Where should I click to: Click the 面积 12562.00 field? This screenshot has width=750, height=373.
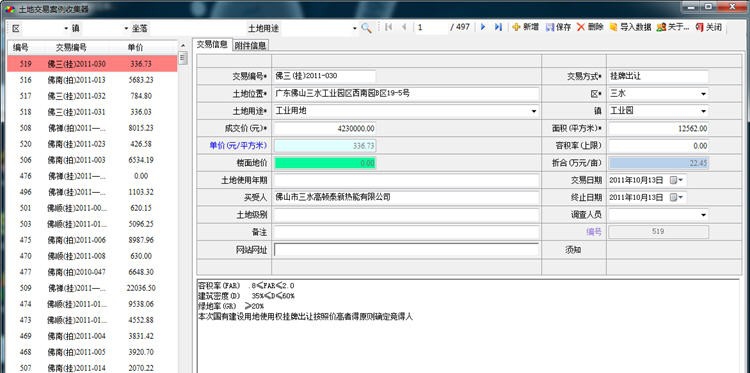click(x=658, y=129)
